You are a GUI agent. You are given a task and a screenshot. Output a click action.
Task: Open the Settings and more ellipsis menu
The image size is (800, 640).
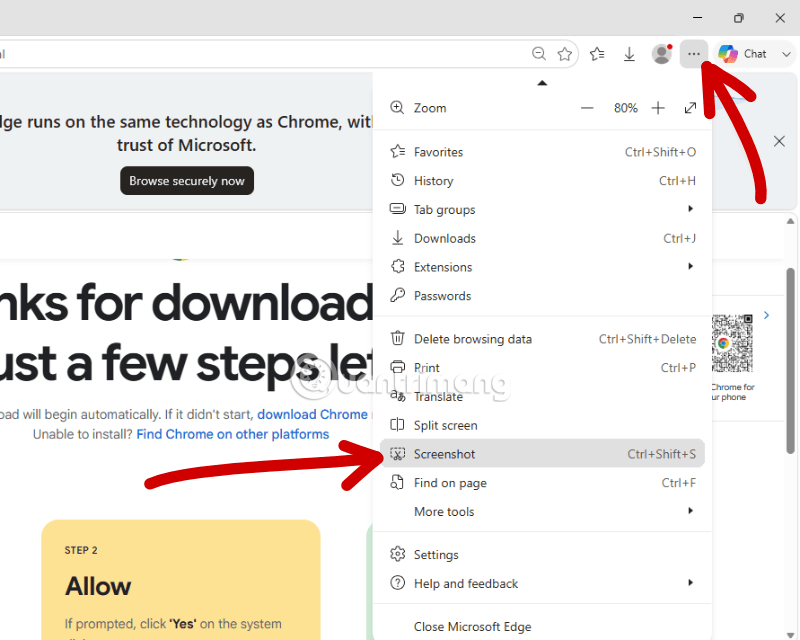tap(693, 54)
